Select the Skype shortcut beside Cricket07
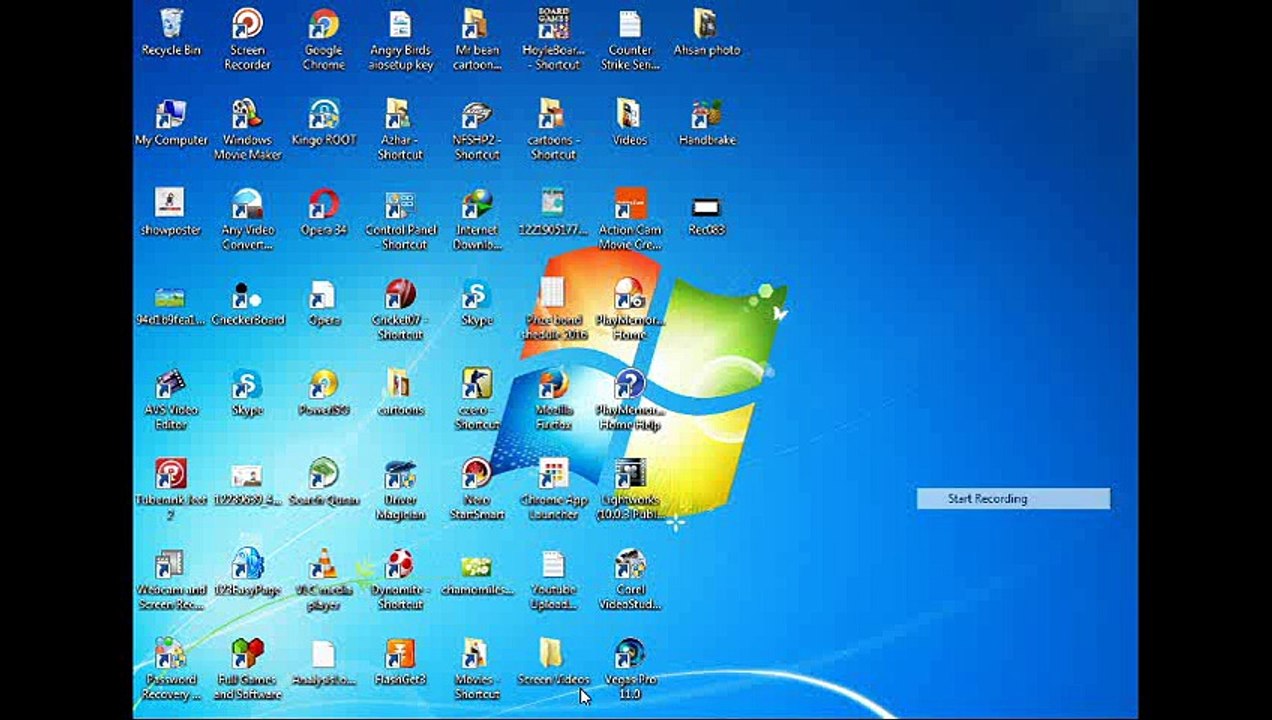Image resolution: width=1272 pixels, height=720 pixels. (477, 303)
